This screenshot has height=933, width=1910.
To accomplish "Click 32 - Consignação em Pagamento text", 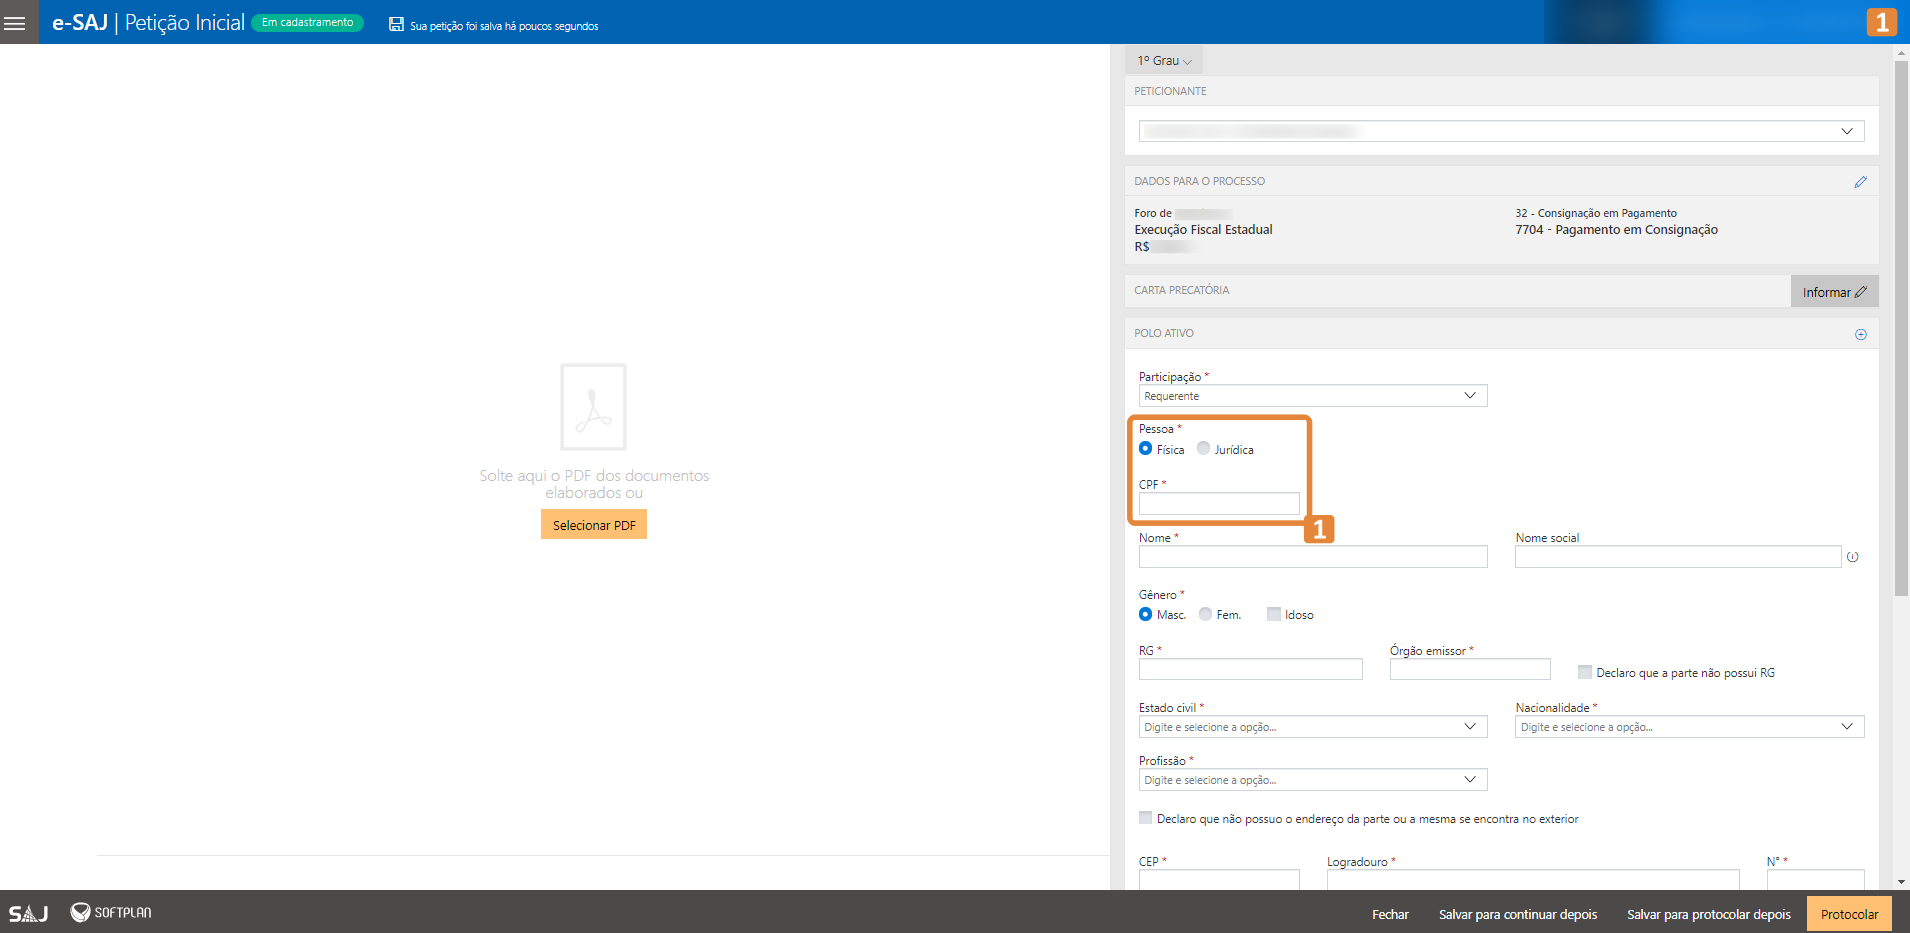I will [1596, 213].
